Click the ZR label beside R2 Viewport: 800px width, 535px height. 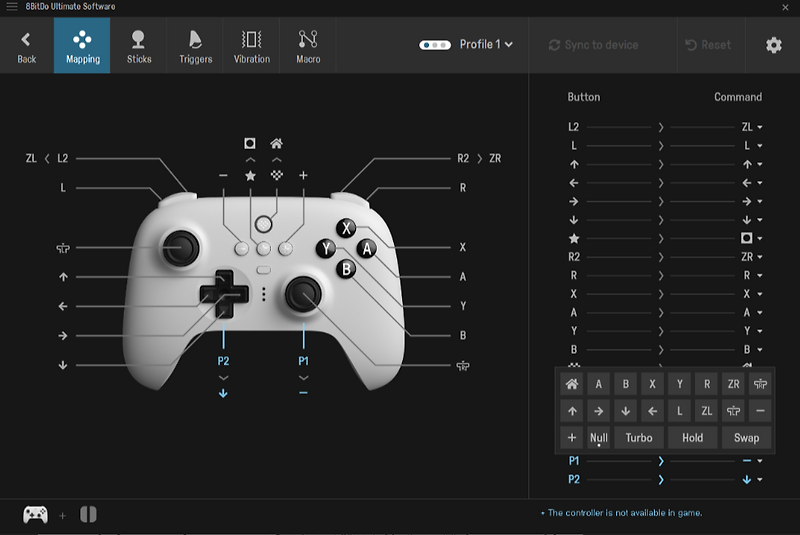tap(495, 159)
